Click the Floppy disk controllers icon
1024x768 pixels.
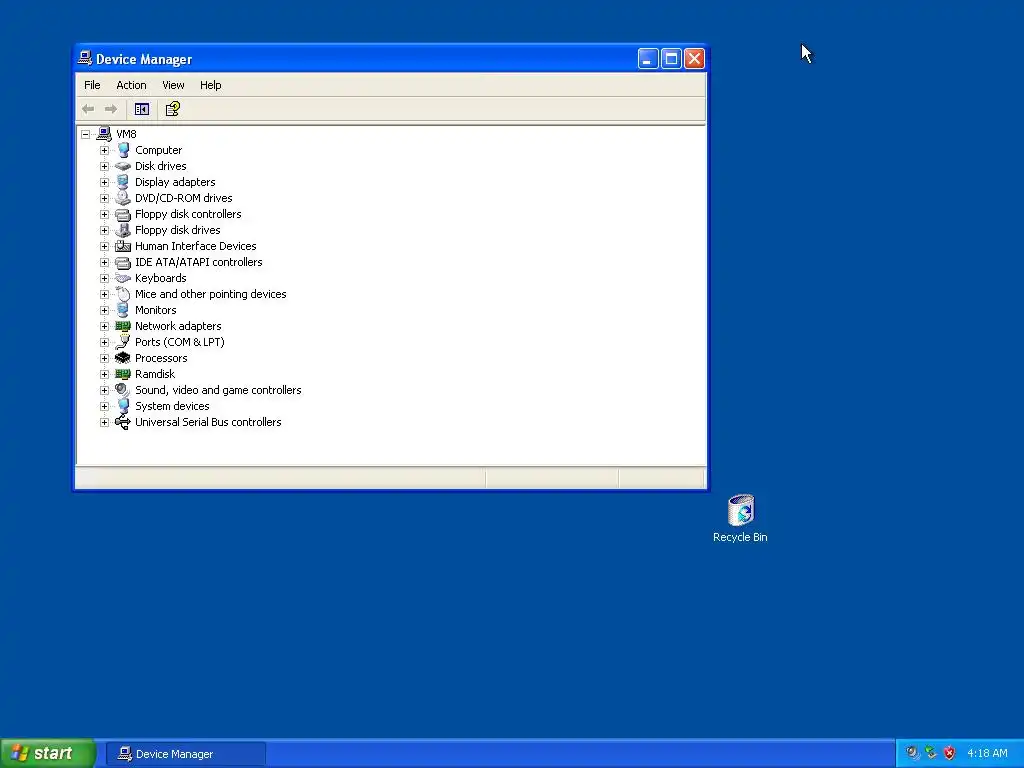coord(123,214)
